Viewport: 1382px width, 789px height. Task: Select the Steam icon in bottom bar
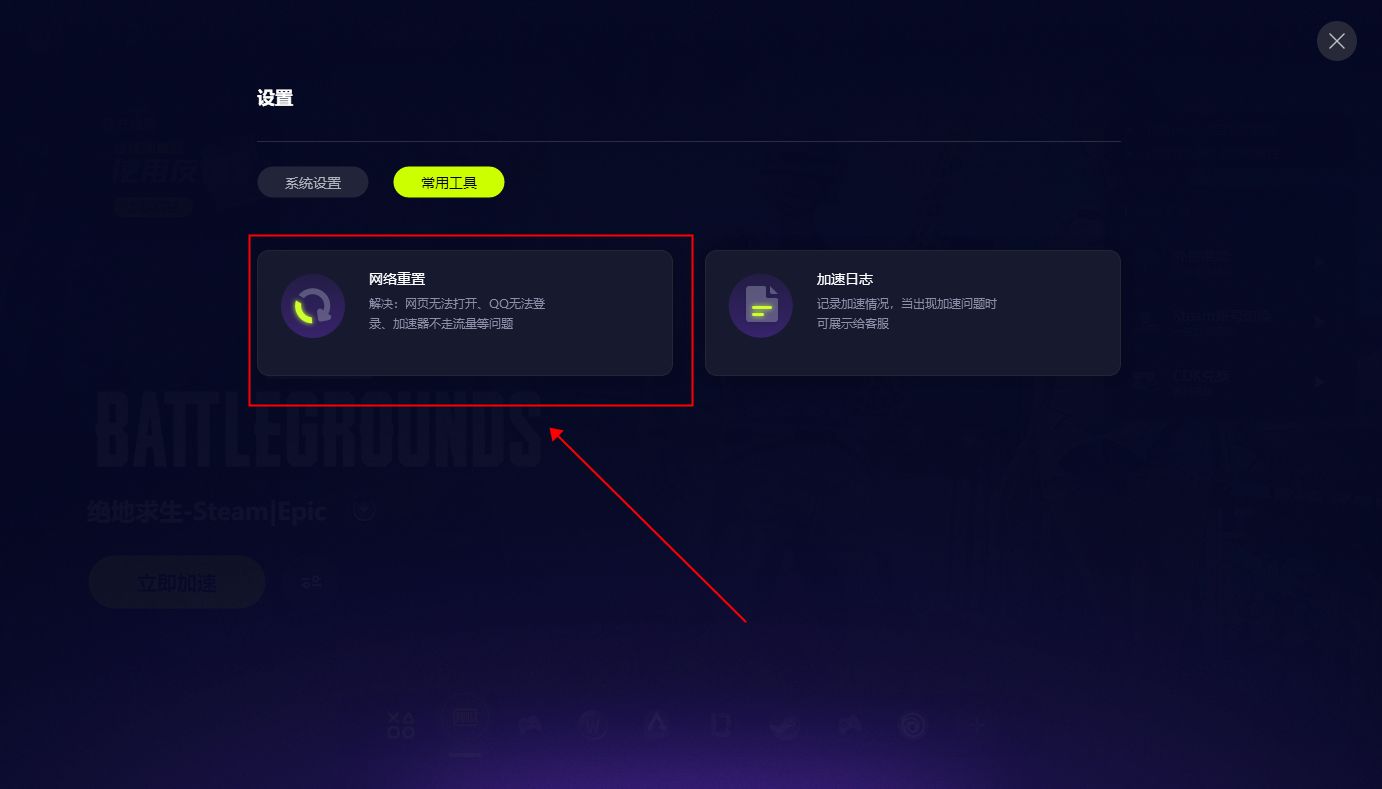pyautogui.click(x=784, y=725)
